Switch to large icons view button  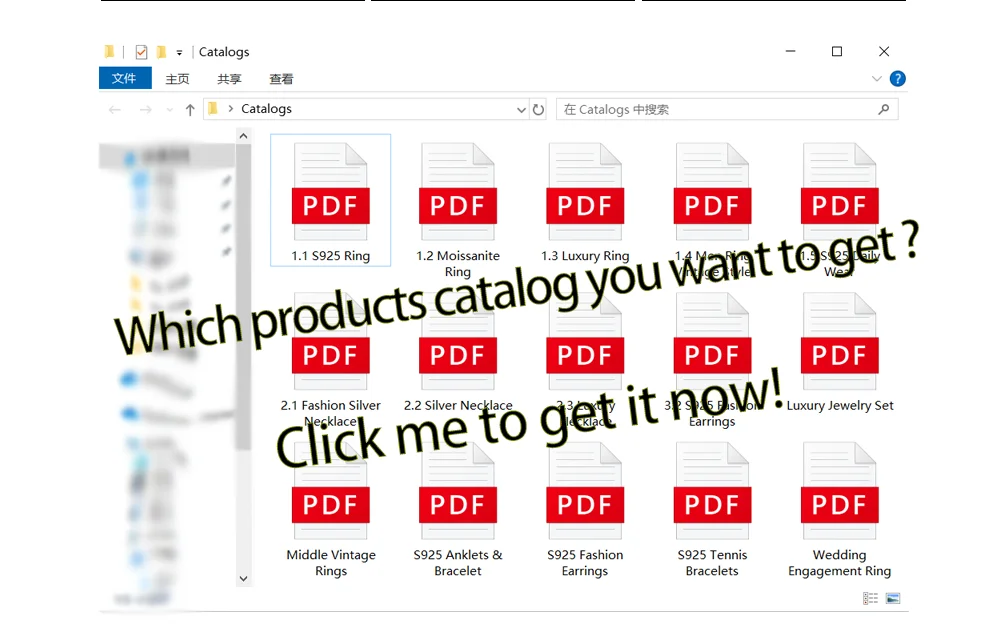[893, 598]
